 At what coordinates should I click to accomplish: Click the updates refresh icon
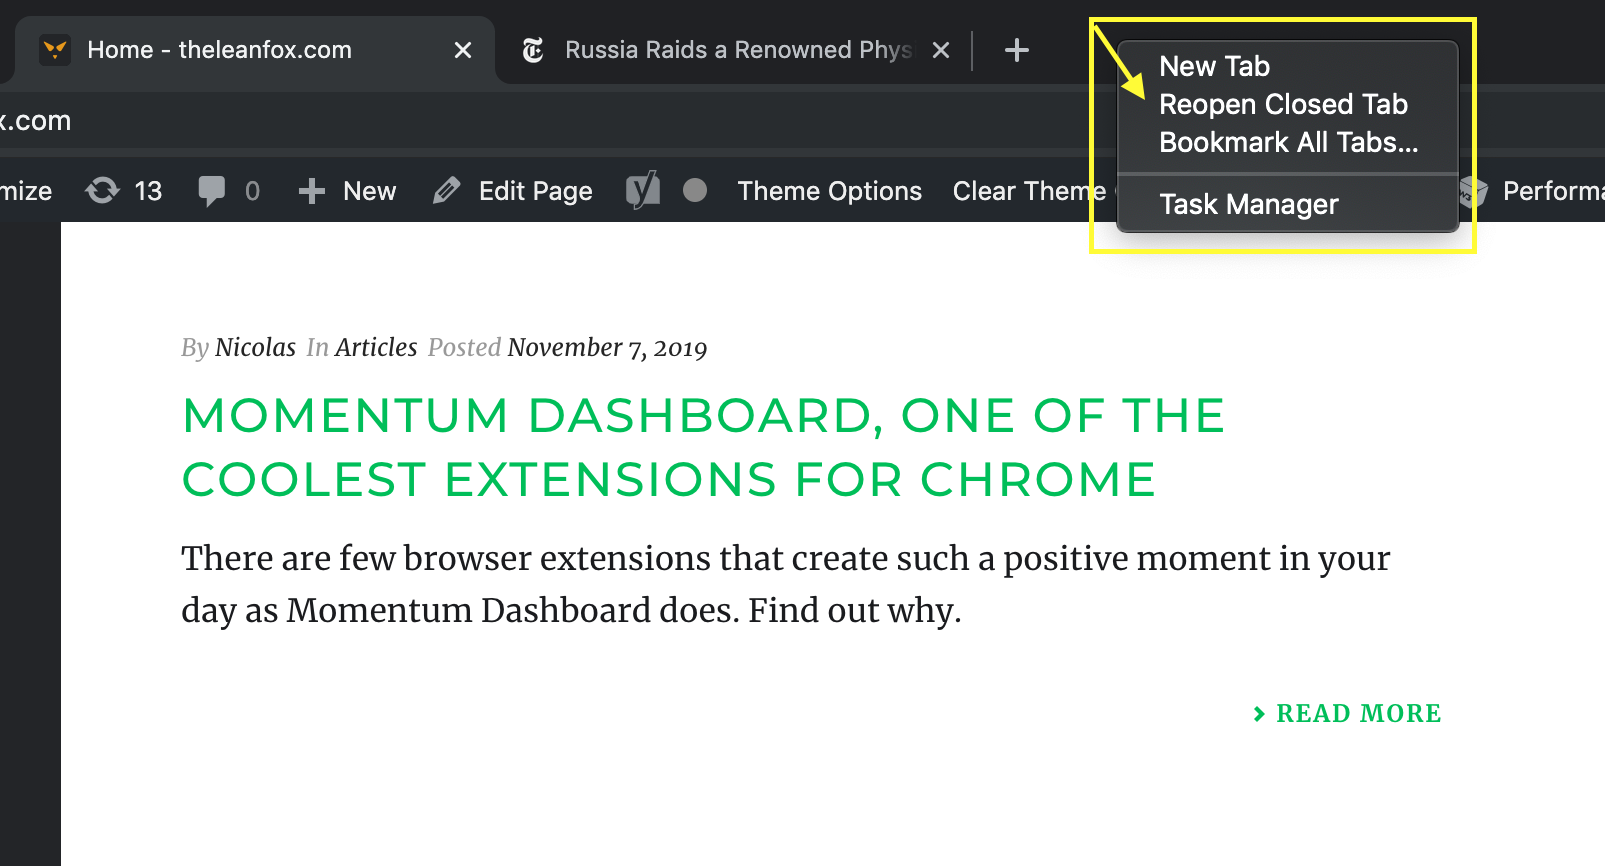[x=102, y=190]
